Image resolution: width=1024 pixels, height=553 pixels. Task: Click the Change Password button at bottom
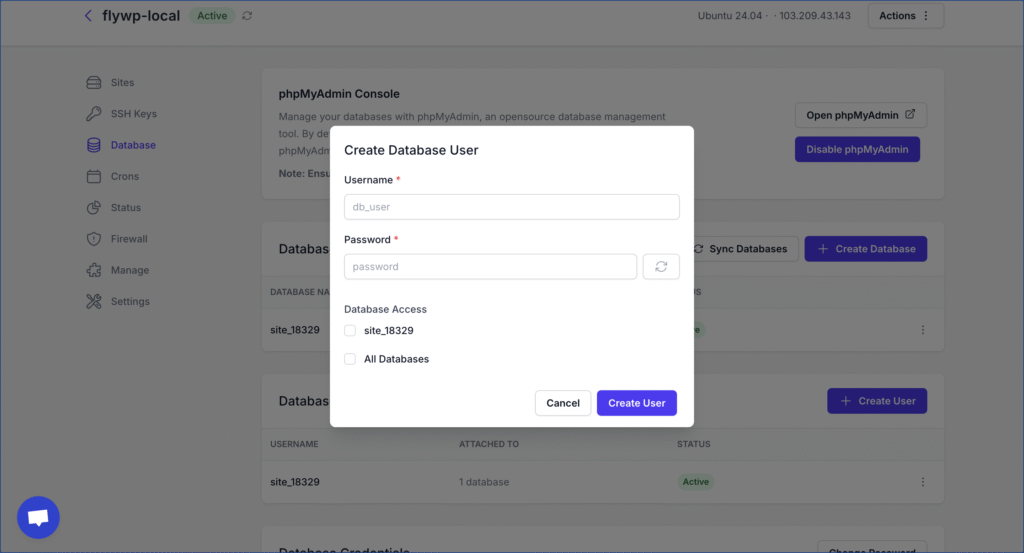(872, 548)
